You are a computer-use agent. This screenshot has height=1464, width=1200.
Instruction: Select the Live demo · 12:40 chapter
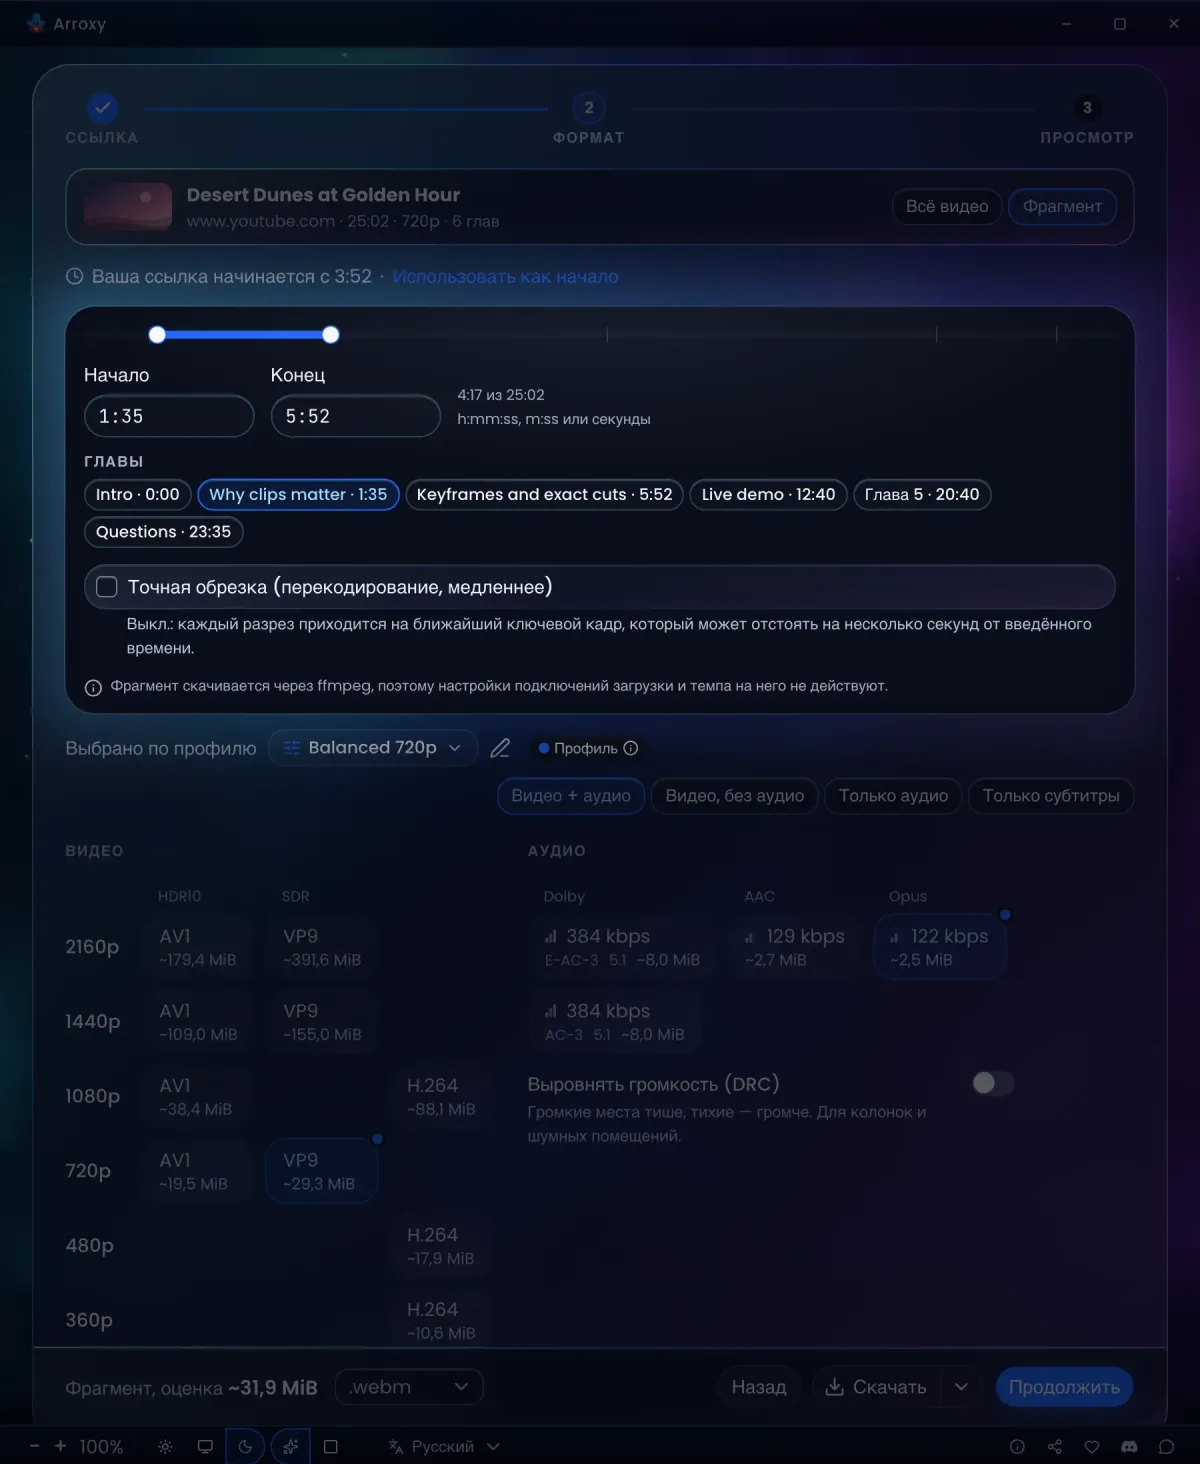click(x=769, y=495)
